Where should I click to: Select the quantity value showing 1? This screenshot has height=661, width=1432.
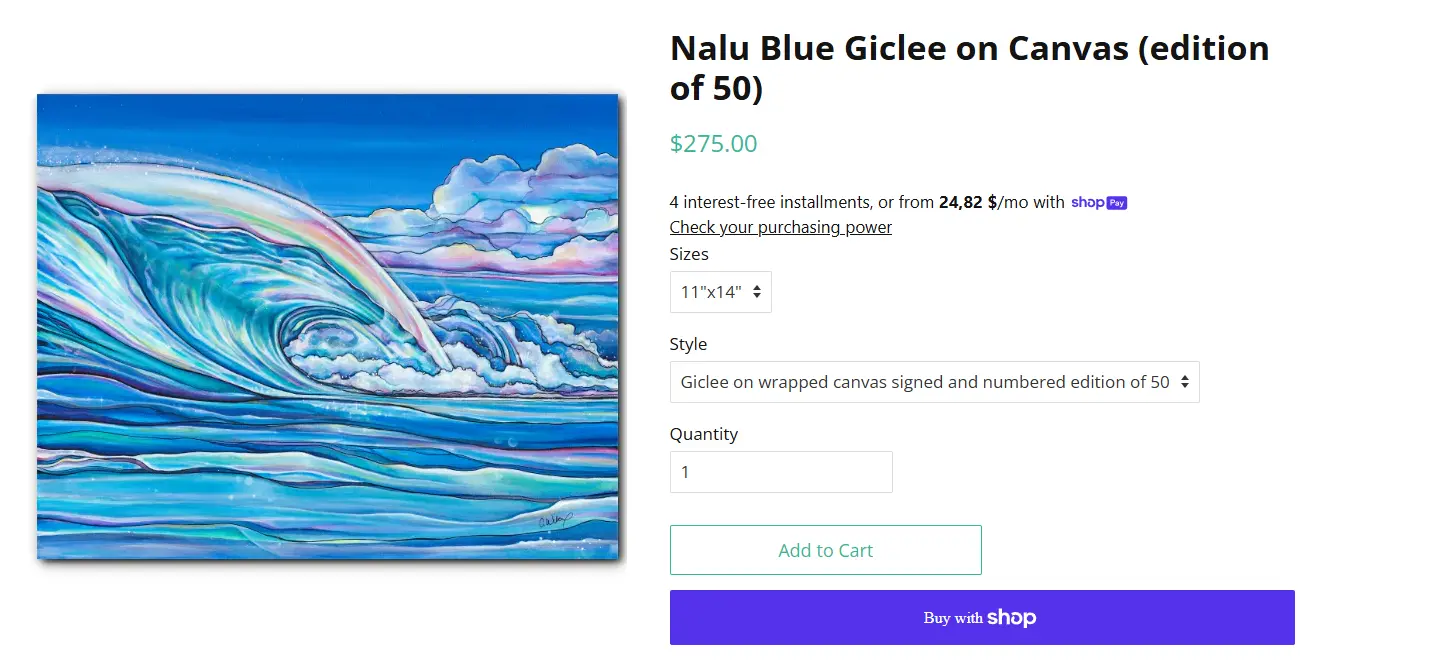tap(686, 471)
